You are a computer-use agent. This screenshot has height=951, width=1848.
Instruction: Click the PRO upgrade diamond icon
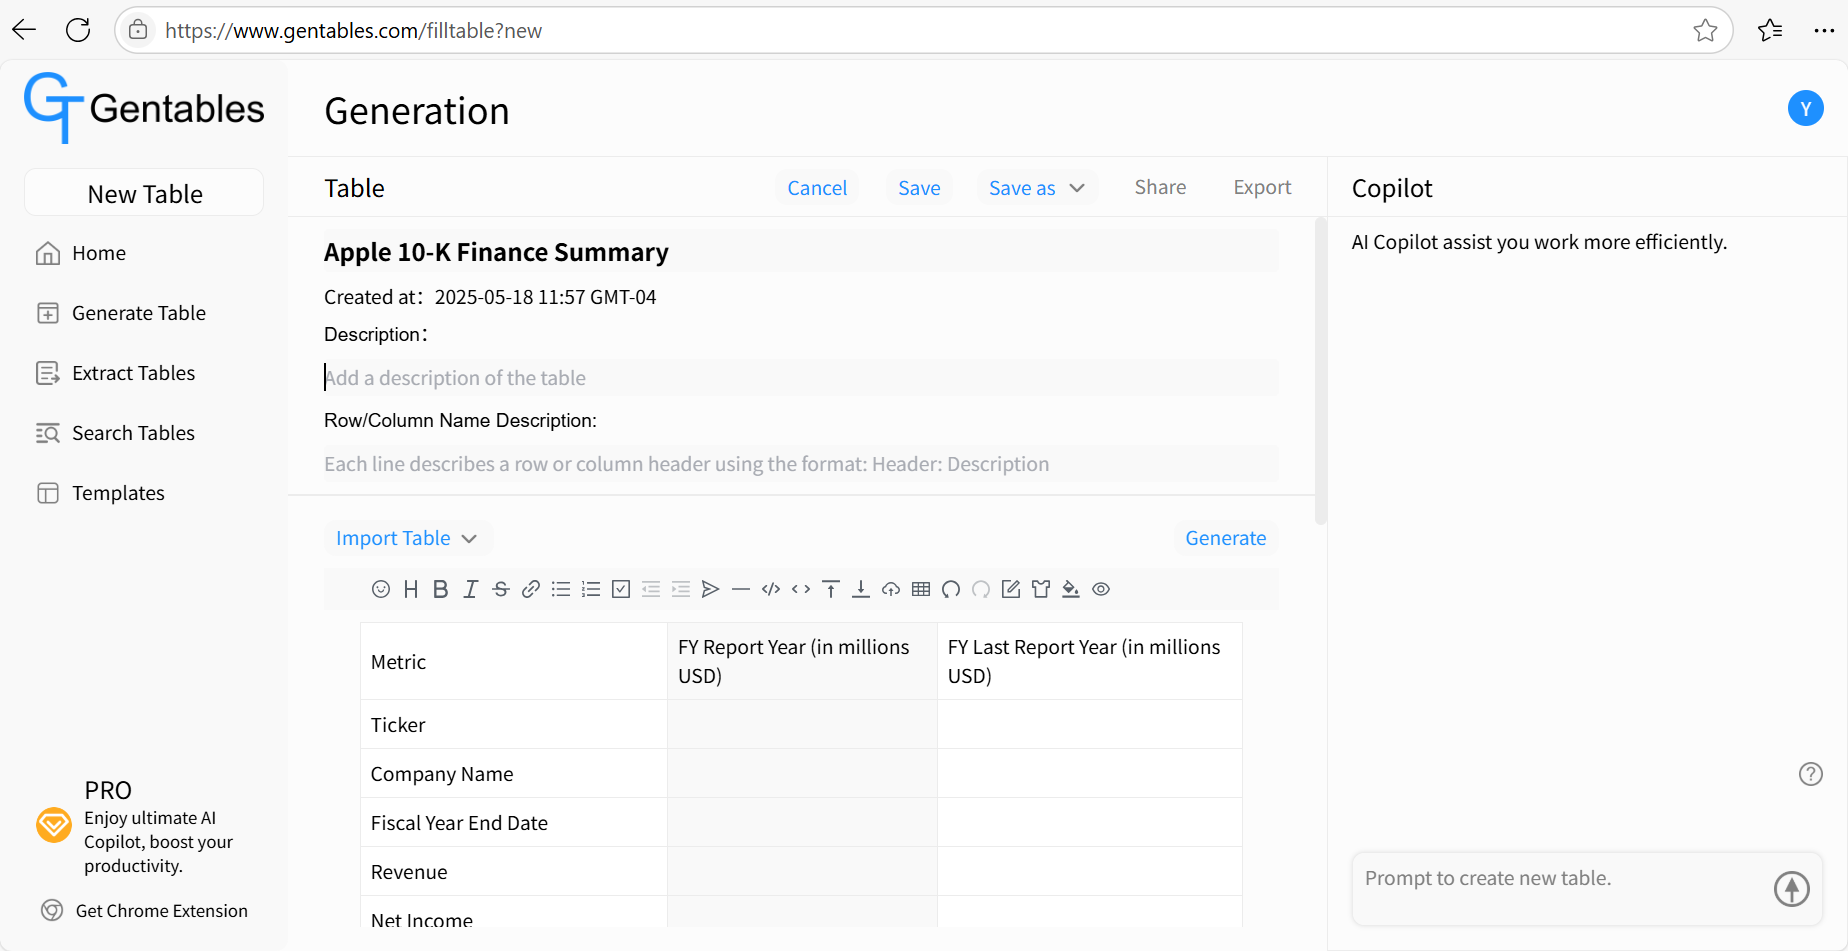tap(54, 826)
